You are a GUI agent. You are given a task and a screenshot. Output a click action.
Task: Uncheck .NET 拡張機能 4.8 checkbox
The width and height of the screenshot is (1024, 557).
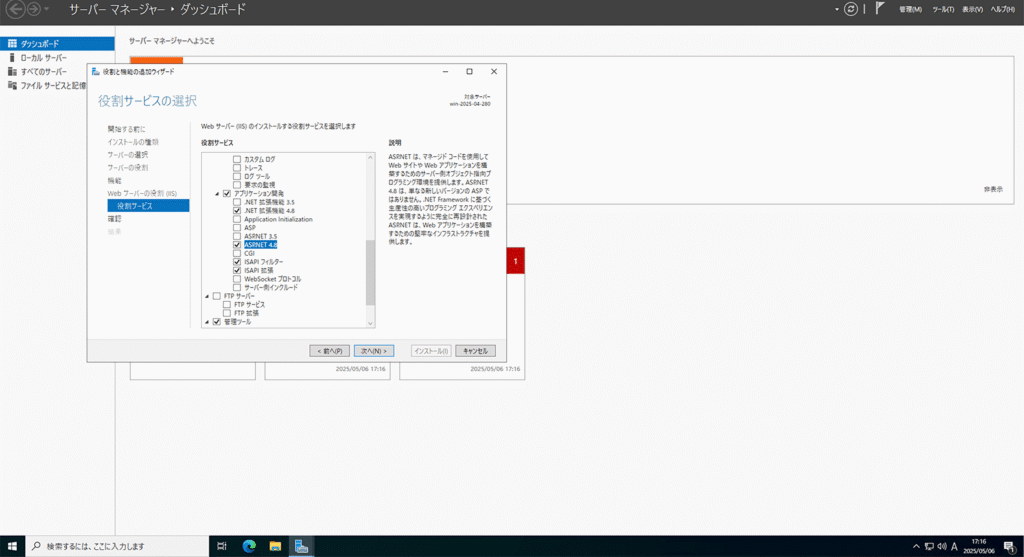pos(237,211)
